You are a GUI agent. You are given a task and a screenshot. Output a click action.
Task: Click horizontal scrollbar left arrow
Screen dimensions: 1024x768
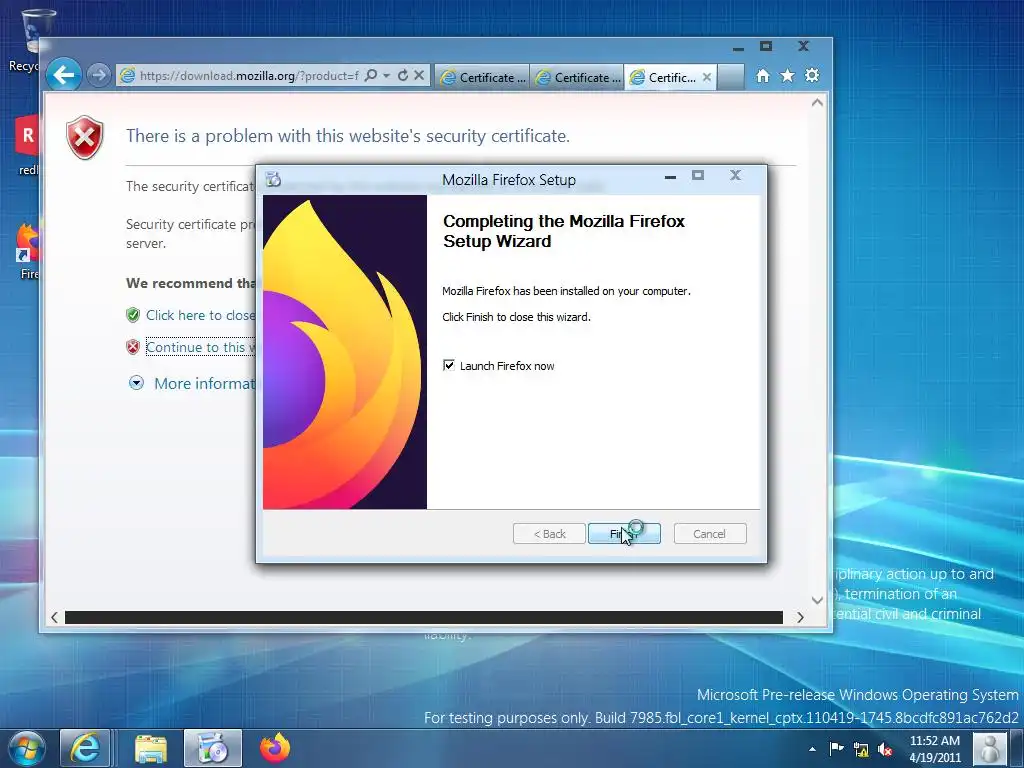pyautogui.click(x=54, y=617)
